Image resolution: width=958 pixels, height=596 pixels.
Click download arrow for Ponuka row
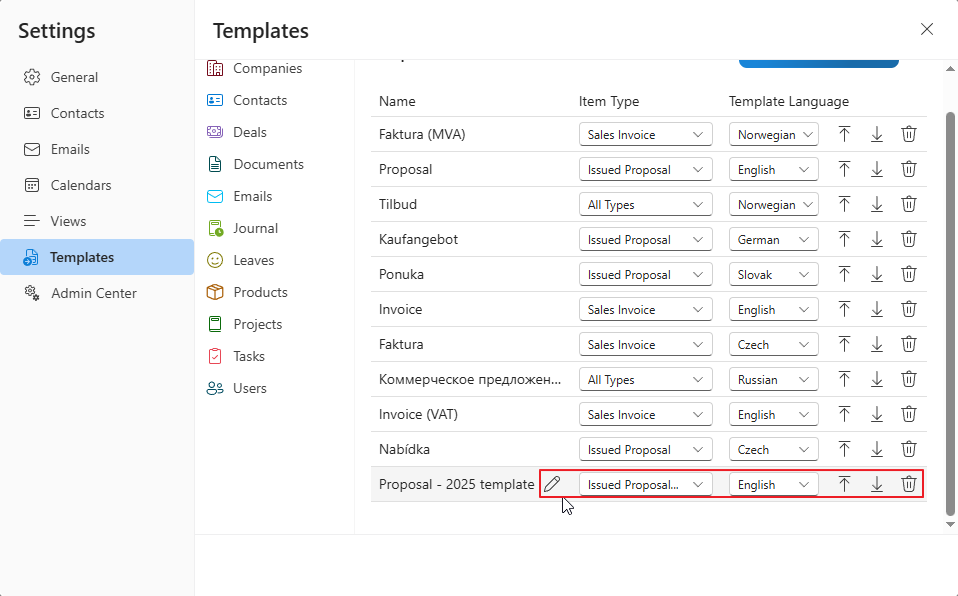[876, 274]
